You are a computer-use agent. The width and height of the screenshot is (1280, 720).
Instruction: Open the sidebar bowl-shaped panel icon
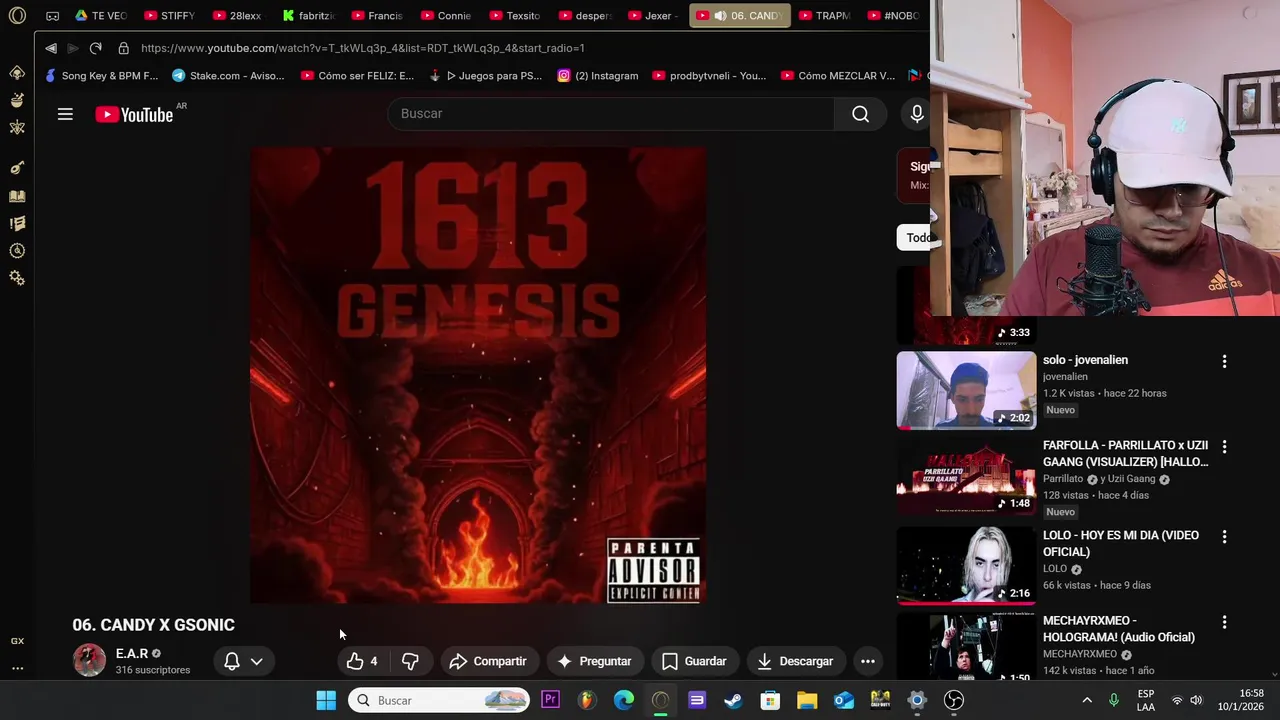[17, 100]
